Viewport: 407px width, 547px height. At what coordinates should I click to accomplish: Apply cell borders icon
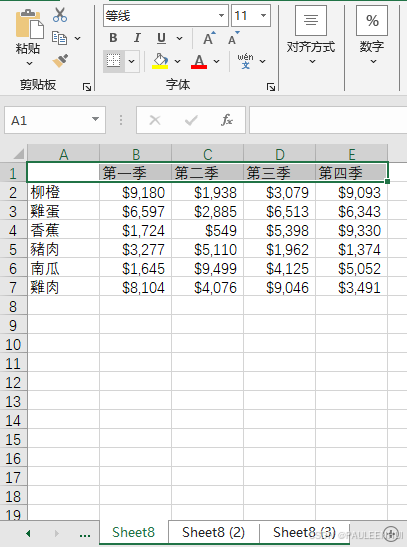113,61
